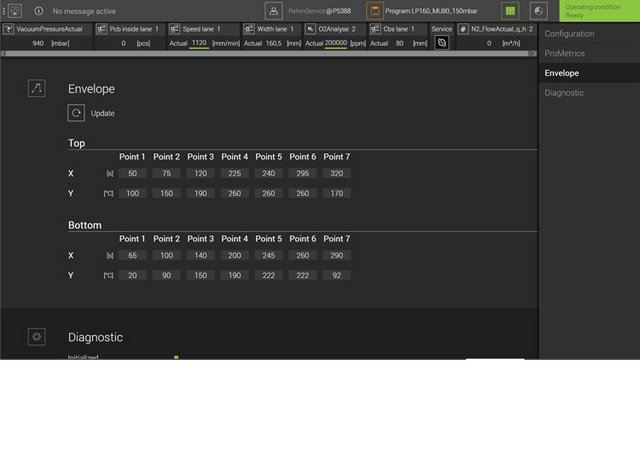
Task: Select the Envelope tab in sidebar
Action: pyautogui.click(x=561, y=73)
